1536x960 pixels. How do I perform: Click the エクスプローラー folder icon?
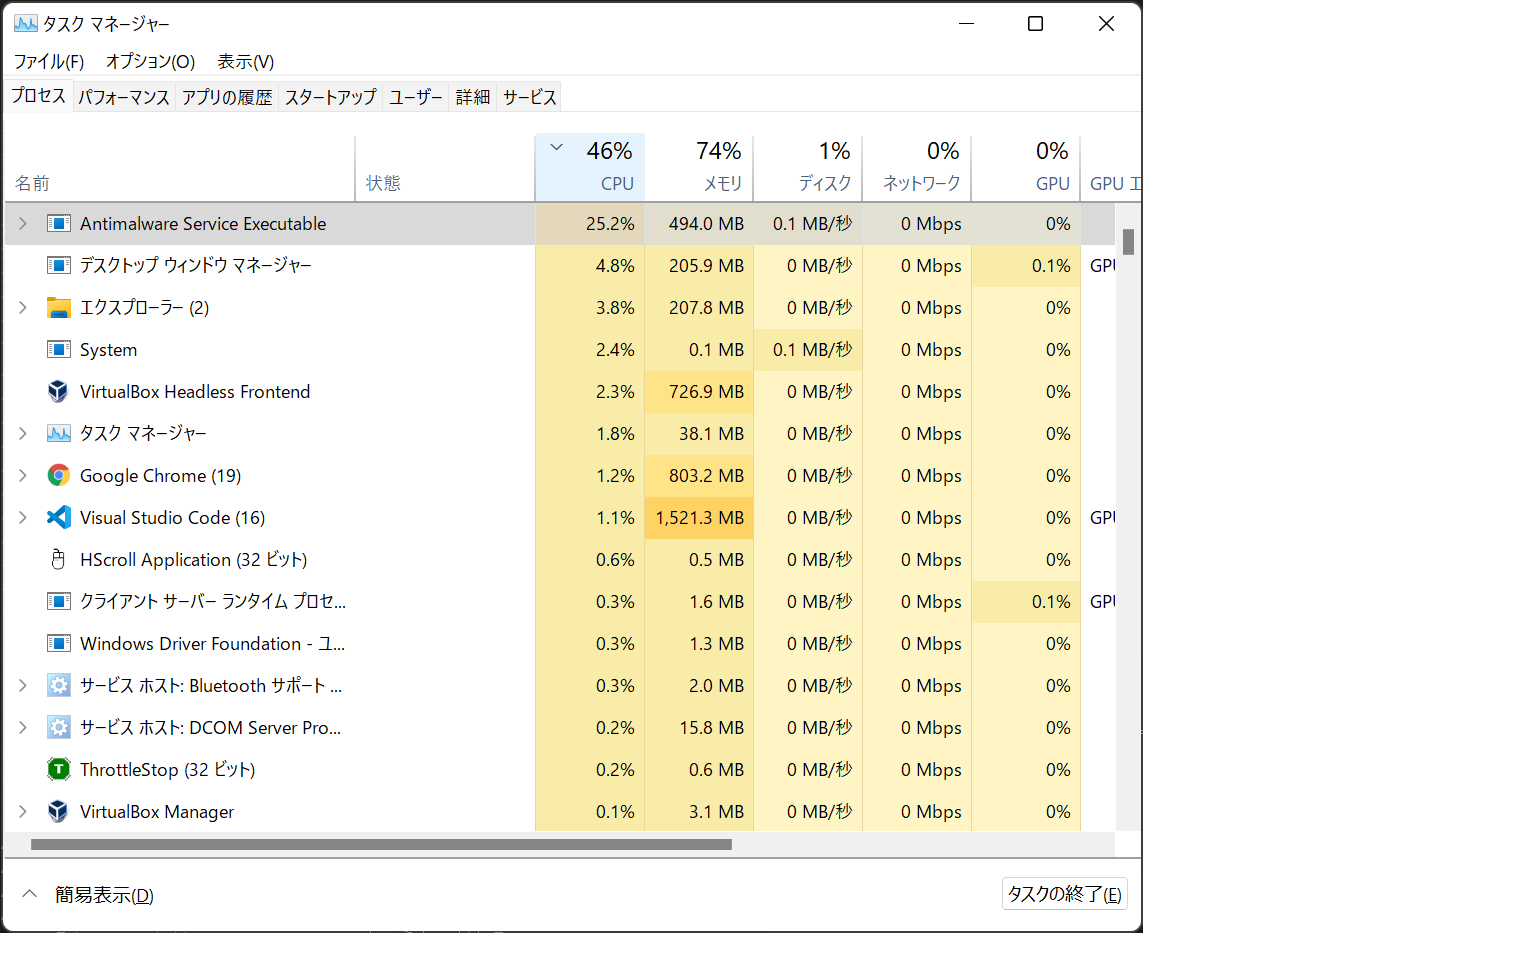[59, 308]
